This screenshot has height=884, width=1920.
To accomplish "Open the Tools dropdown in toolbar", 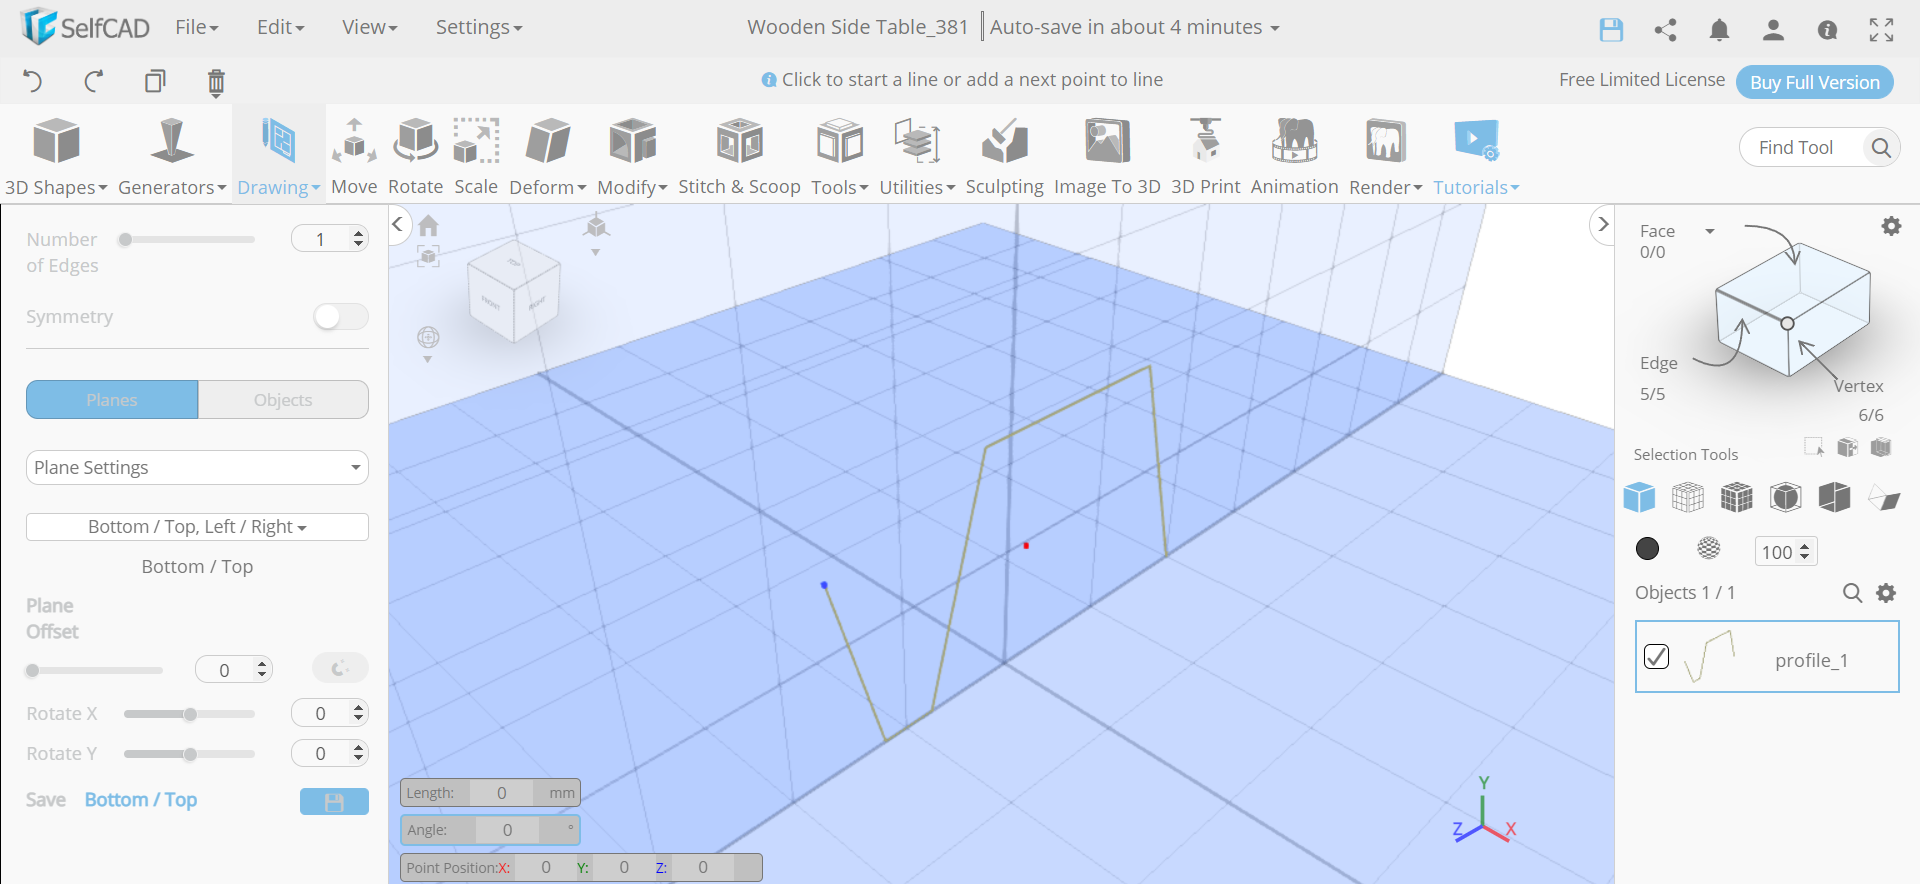I will click(x=839, y=156).
